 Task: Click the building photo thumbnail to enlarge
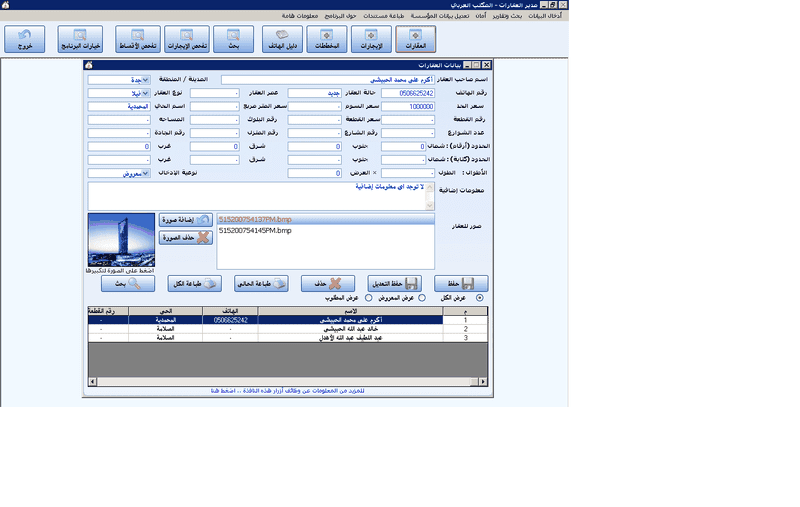pyautogui.click(x=120, y=239)
